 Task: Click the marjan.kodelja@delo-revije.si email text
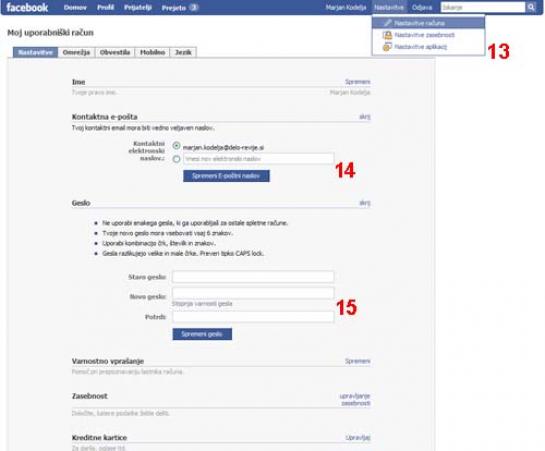[223, 148]
